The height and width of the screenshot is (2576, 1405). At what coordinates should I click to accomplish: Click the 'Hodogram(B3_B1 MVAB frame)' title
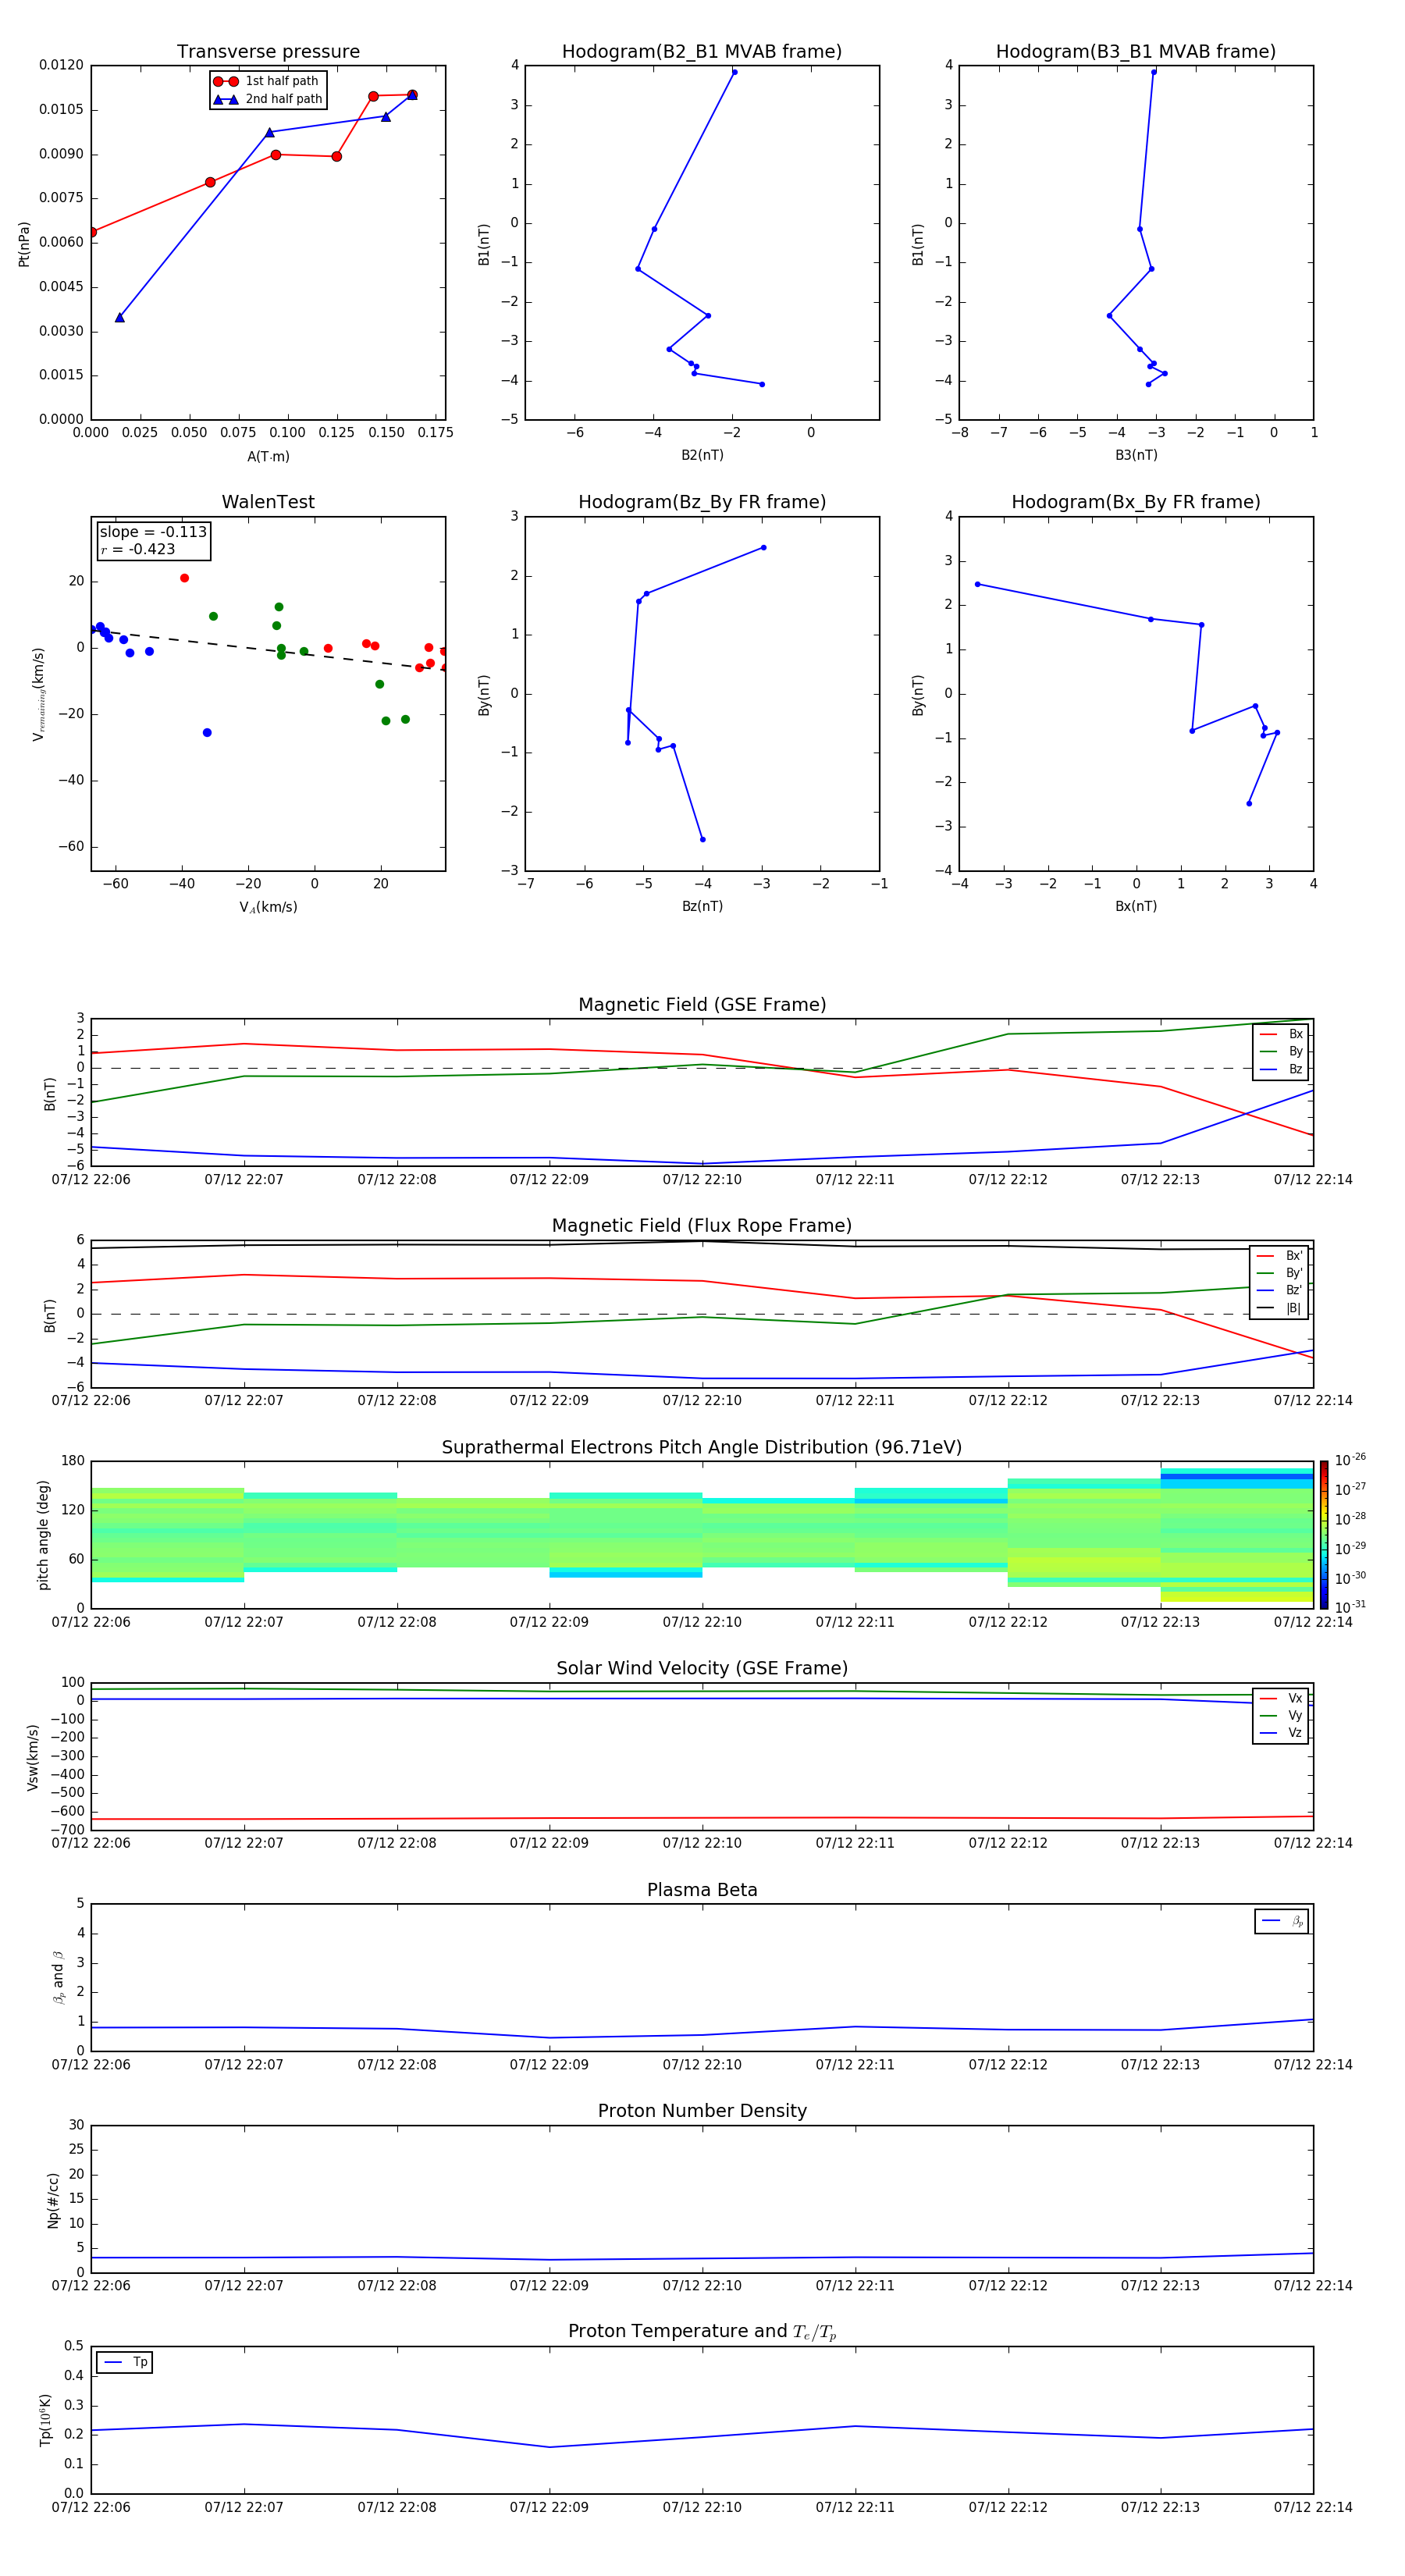[x=1135, y=51]
